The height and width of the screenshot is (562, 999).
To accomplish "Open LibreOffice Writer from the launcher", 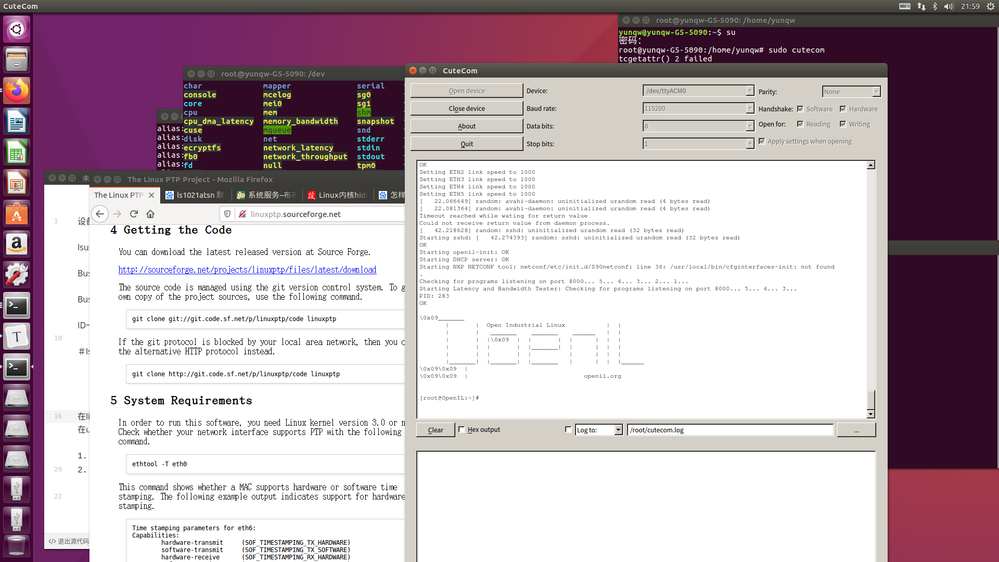I will 17,121.
